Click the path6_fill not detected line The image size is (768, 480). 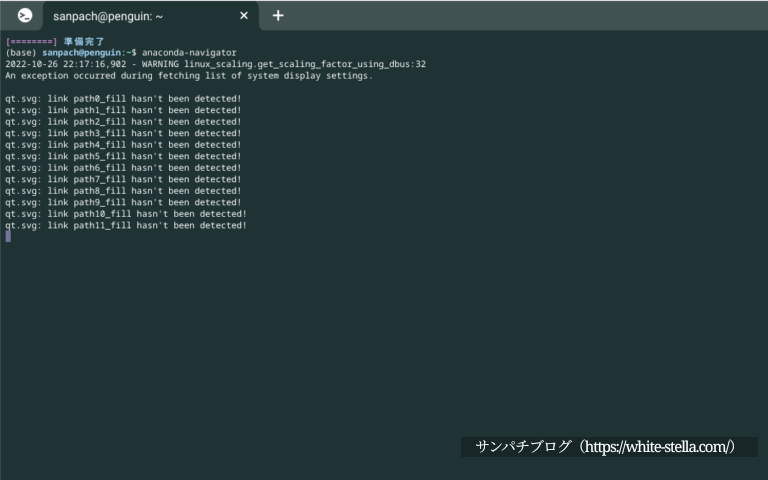click(123, 168)
